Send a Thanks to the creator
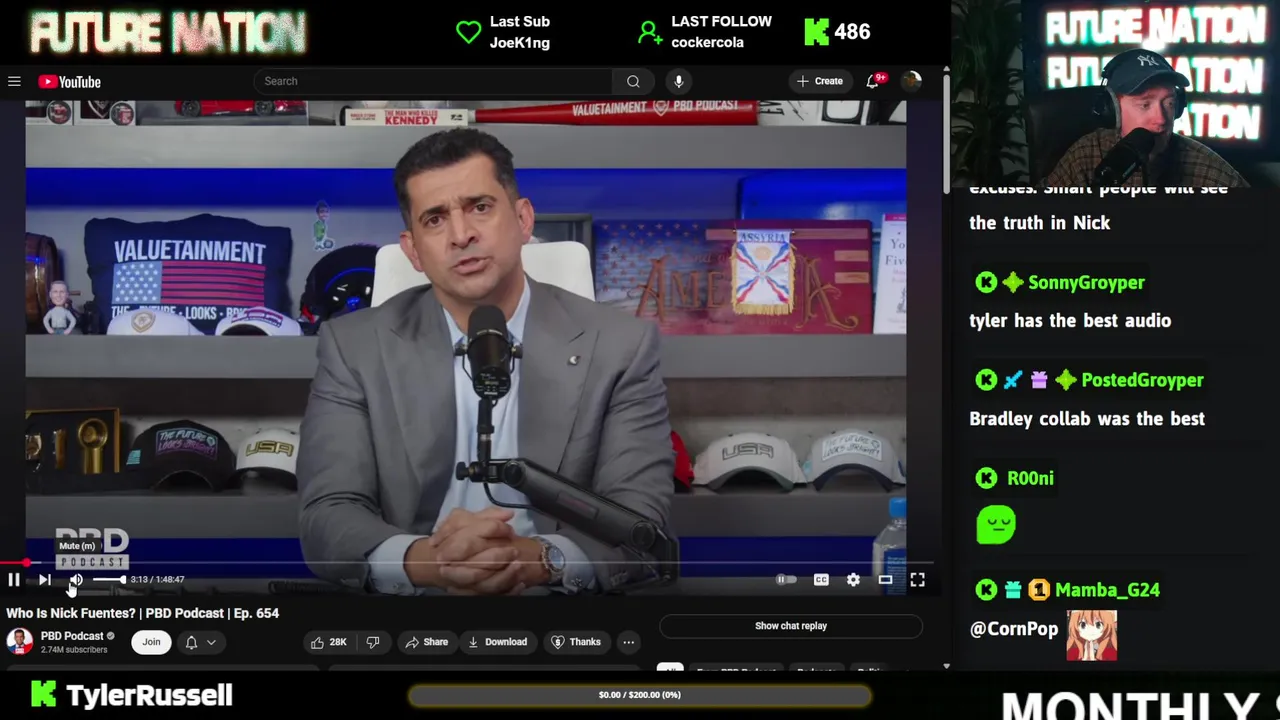The image size is (1280, 720). (x=577, y=642)
